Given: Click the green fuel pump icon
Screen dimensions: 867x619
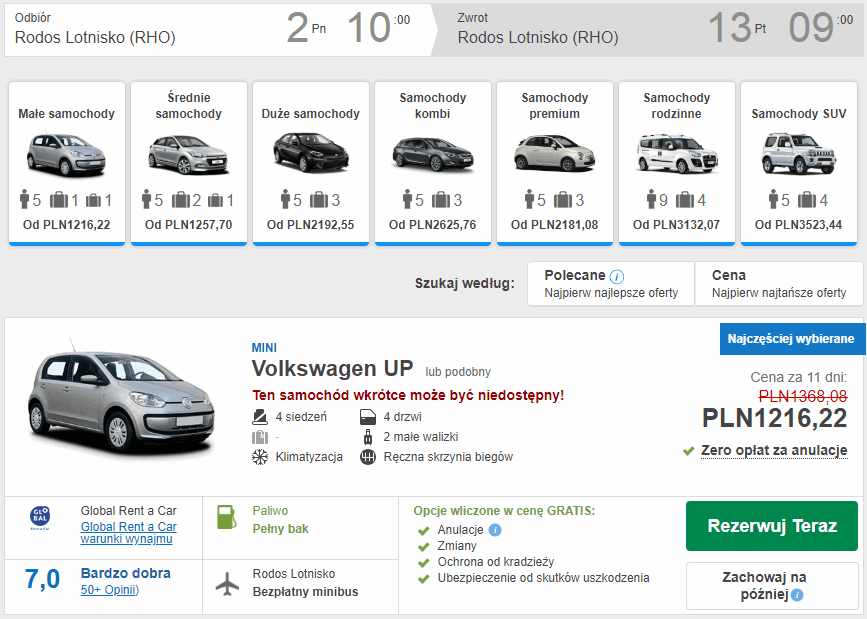Looking at the screenshot, I should point(226,517).
